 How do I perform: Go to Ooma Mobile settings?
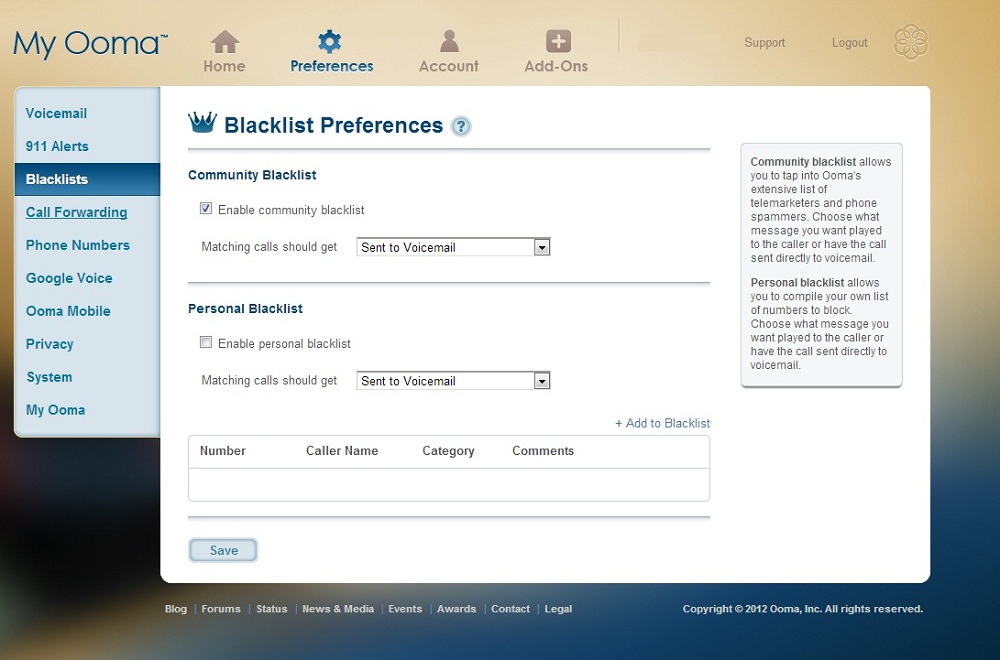coord(68,311)
